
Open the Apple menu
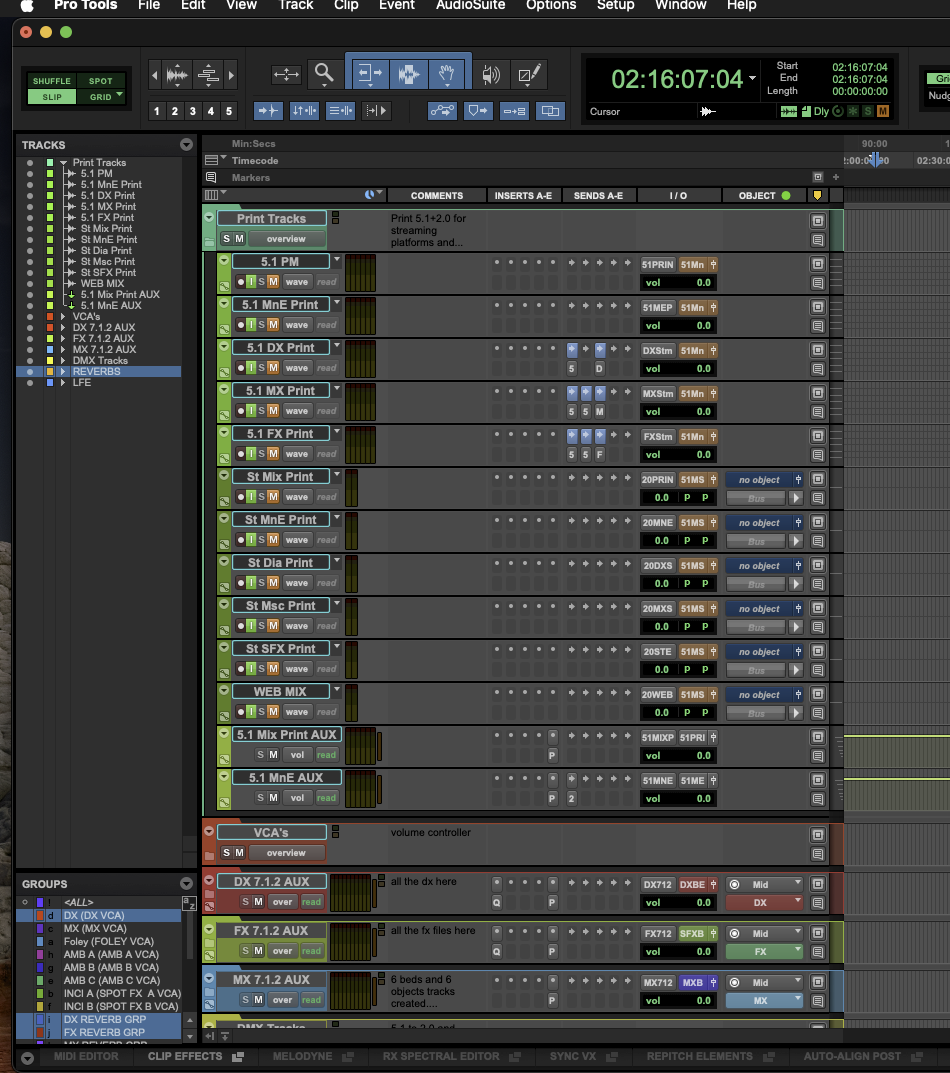click(x=27, y=5)
